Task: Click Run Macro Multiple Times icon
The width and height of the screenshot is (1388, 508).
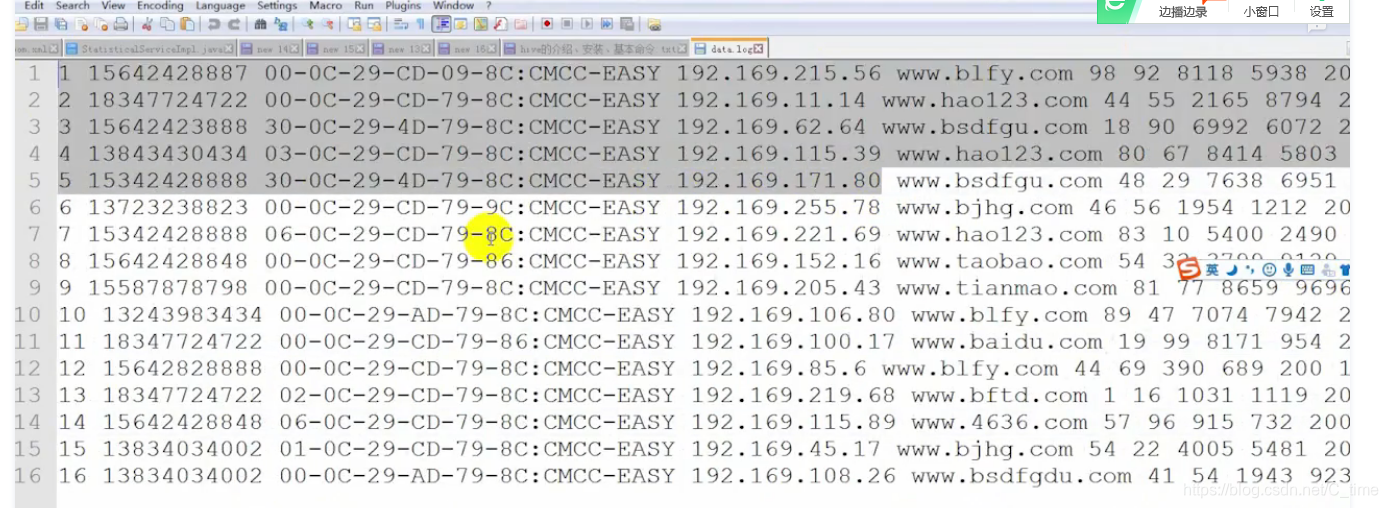Action: pyautogui.click(x=606, y=24)
